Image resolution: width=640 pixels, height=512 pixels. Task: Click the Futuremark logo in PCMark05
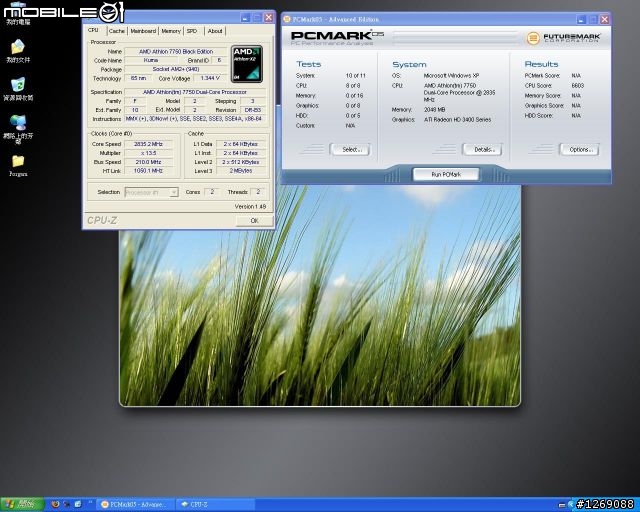pyautogui.click(x=563, y=38)
